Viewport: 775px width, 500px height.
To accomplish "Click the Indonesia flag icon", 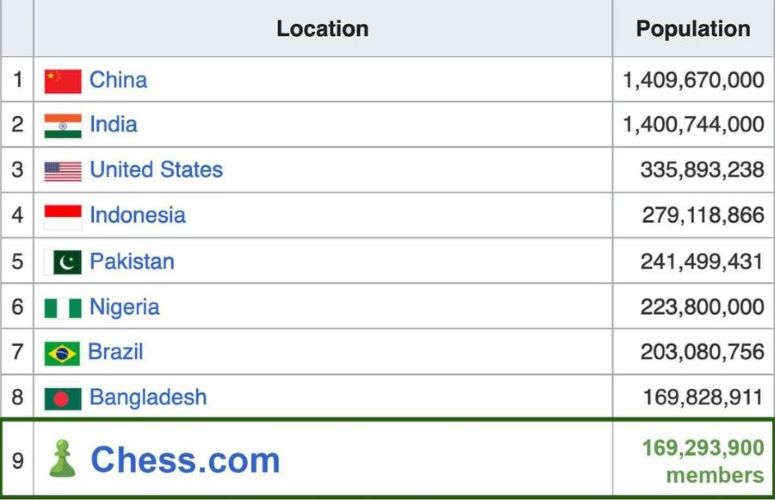I will [62, 216].
